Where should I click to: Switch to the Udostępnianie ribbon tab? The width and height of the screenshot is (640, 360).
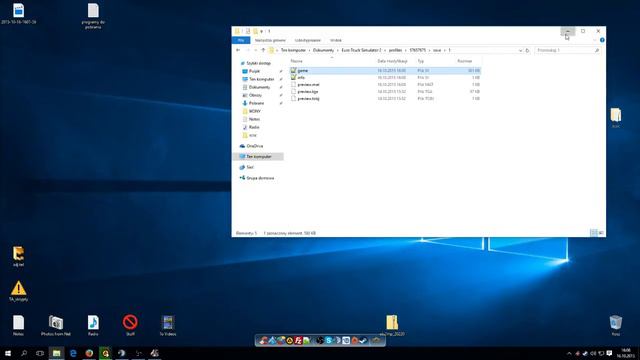coord(308,40)
